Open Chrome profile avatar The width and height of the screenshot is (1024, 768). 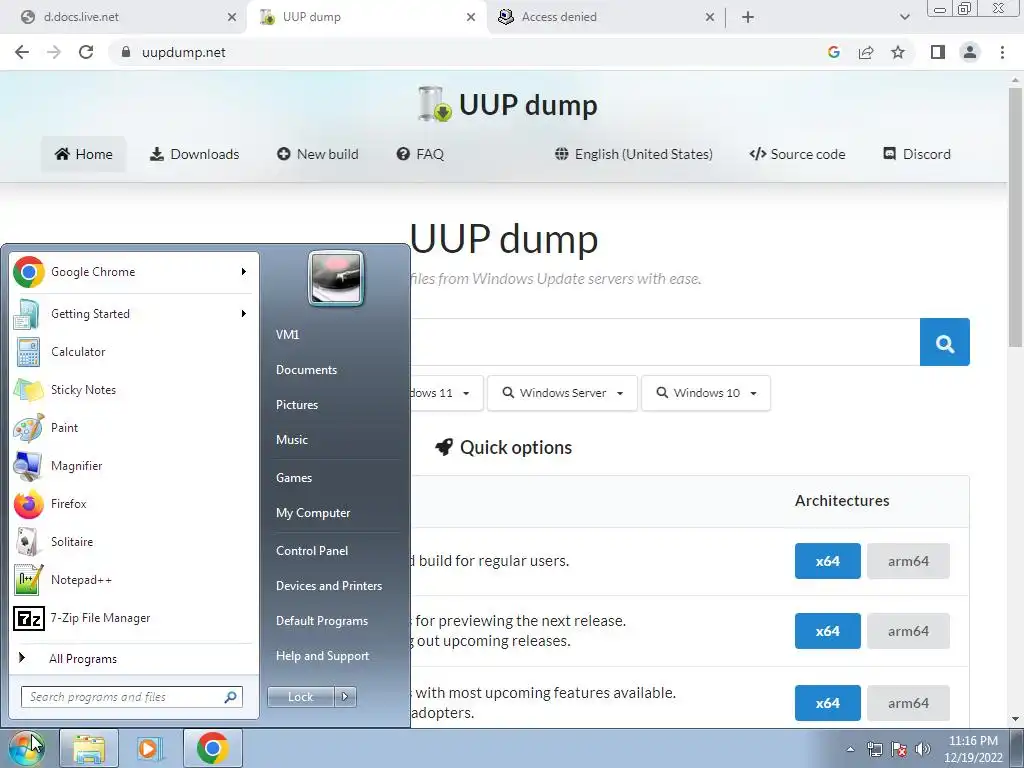970,52
